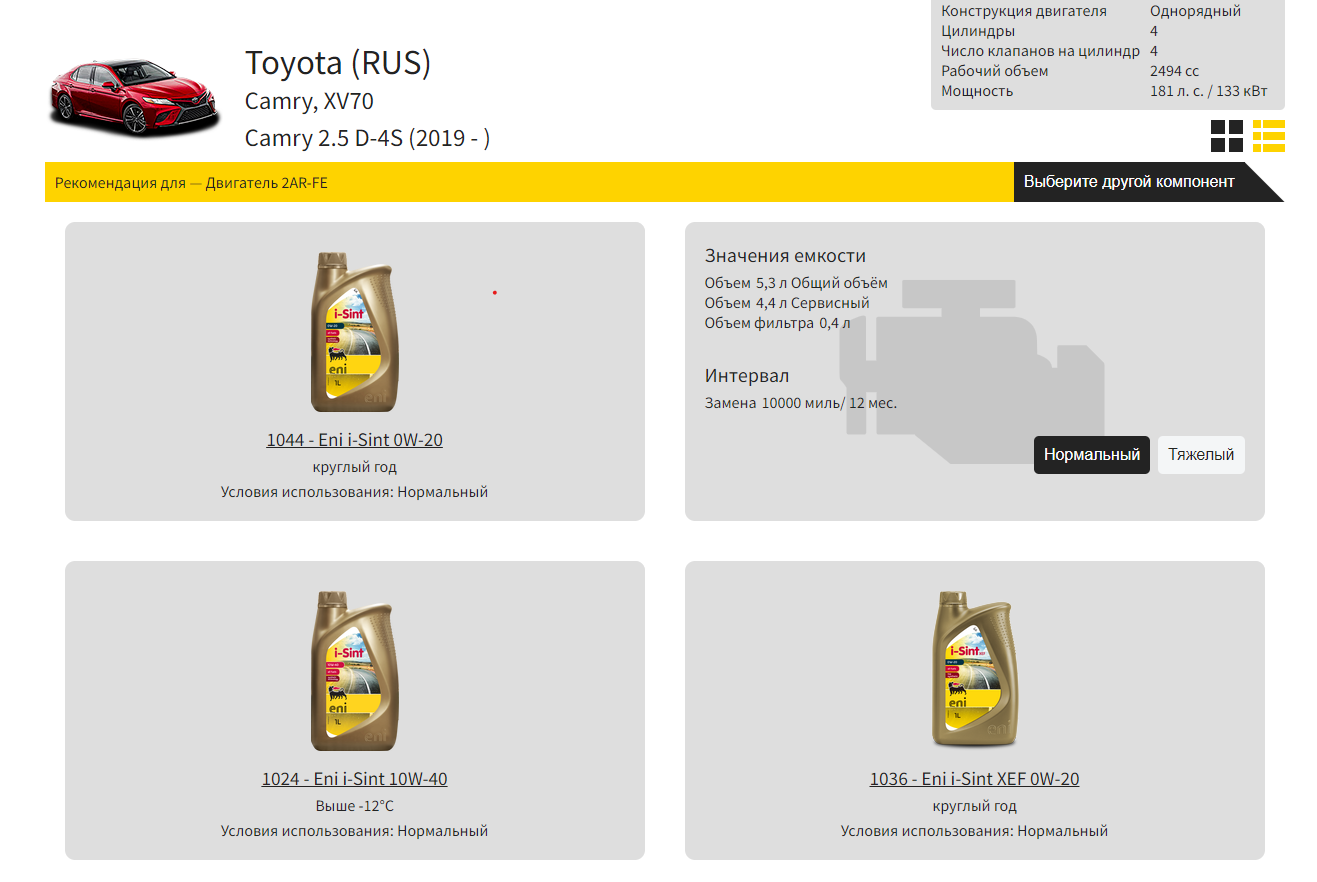The height and width of the screenshot is (882, 1317).
Task: Click the Выше -12°C temperature text
Action: 354,806
